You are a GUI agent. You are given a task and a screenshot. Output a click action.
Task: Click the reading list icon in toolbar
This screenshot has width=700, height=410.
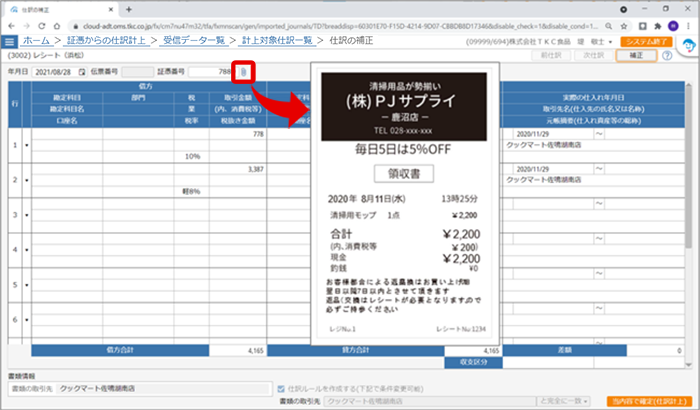(x=642, y=26)
